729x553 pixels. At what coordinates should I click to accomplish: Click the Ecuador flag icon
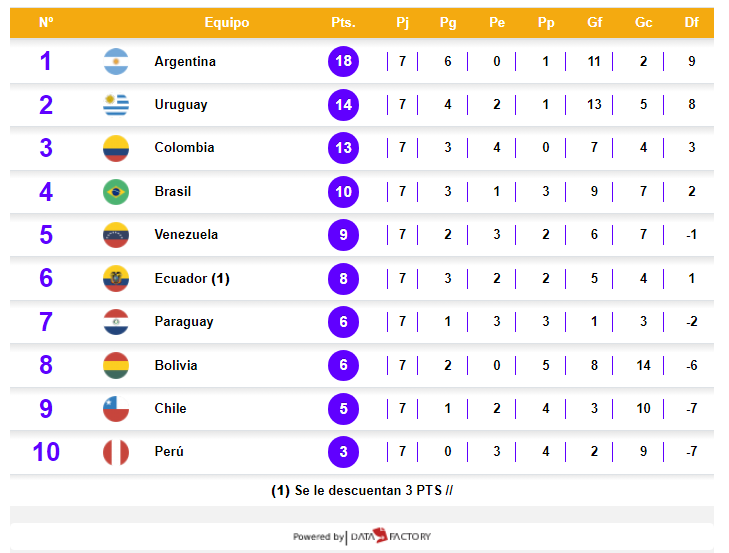116,278
